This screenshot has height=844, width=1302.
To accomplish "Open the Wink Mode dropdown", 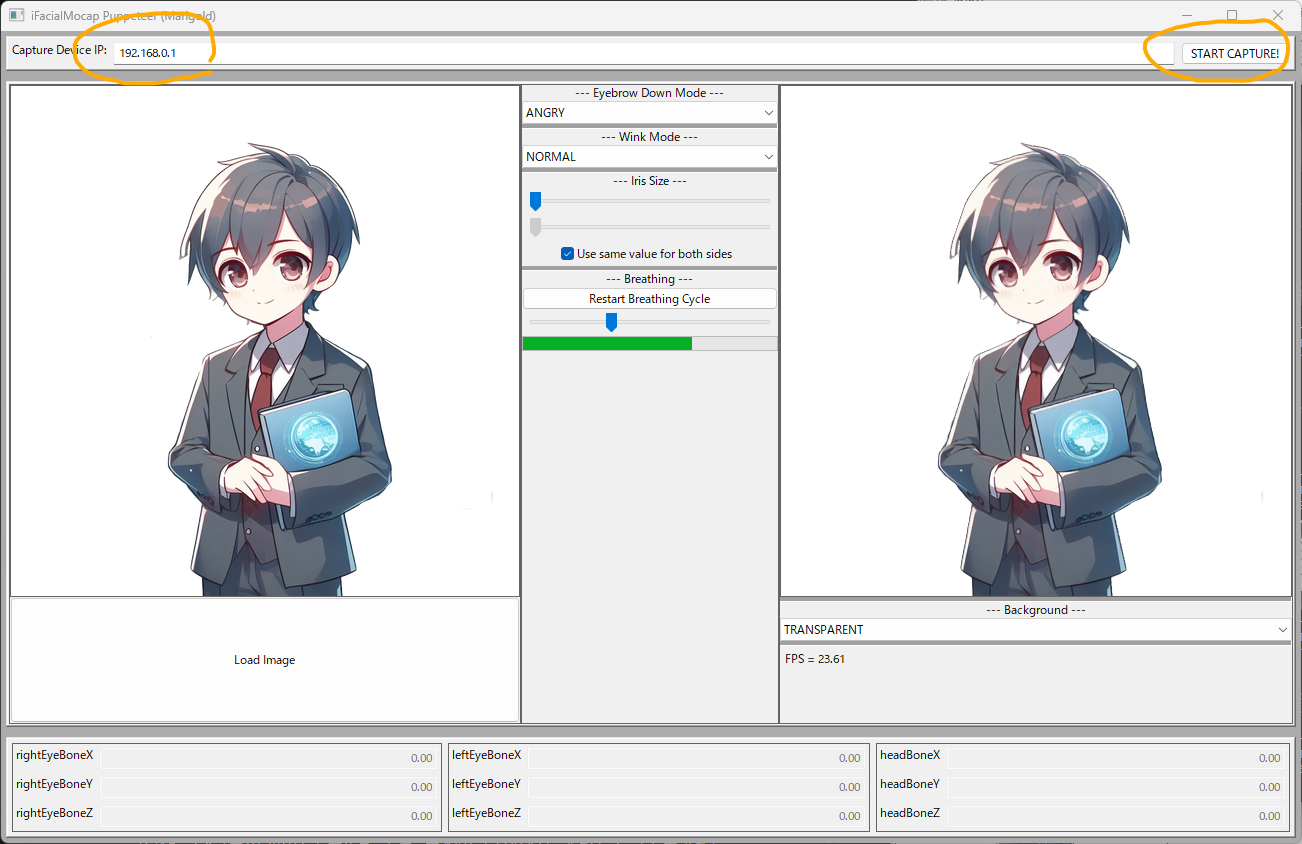I will [648, 156].
